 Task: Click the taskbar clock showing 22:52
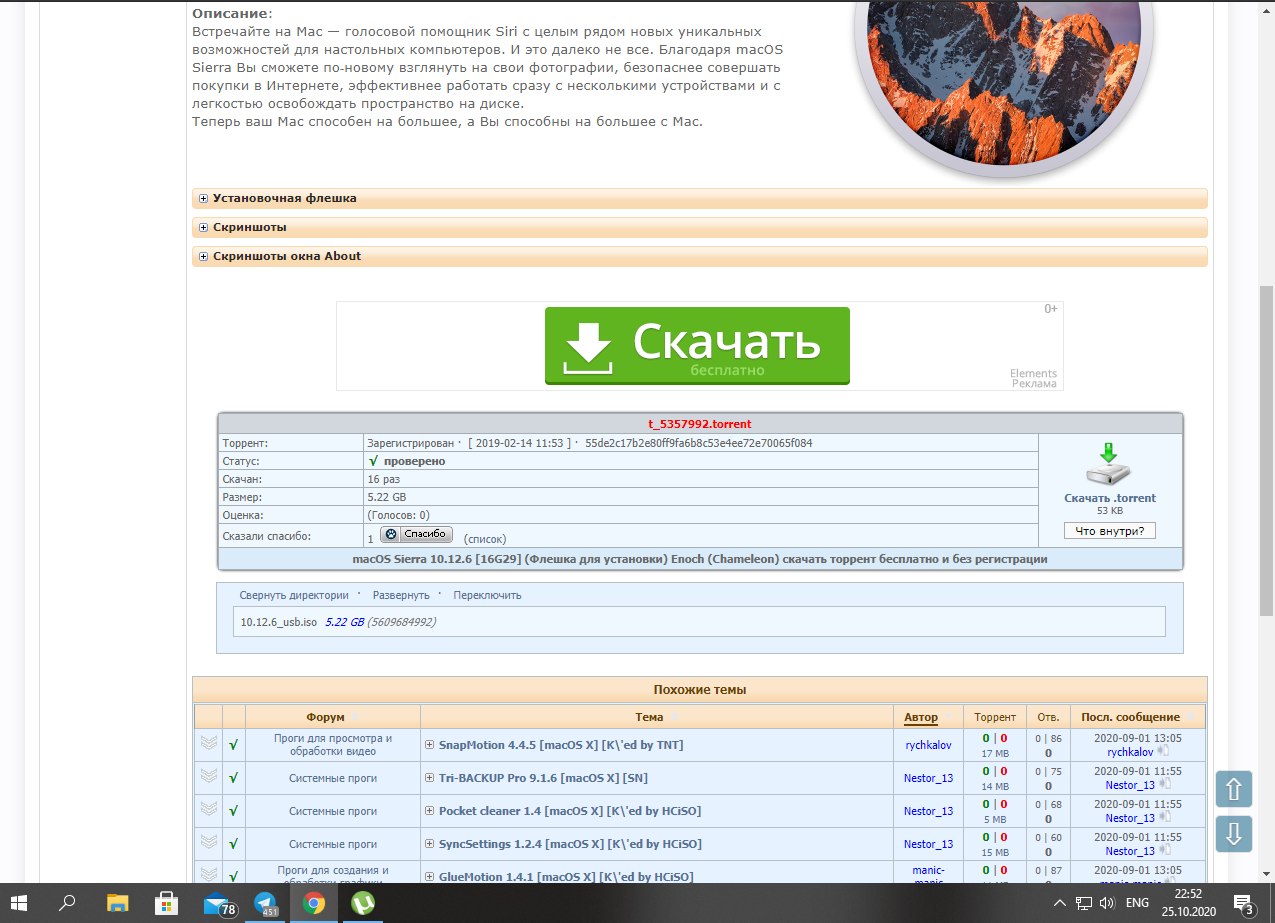coord(1189,903)
